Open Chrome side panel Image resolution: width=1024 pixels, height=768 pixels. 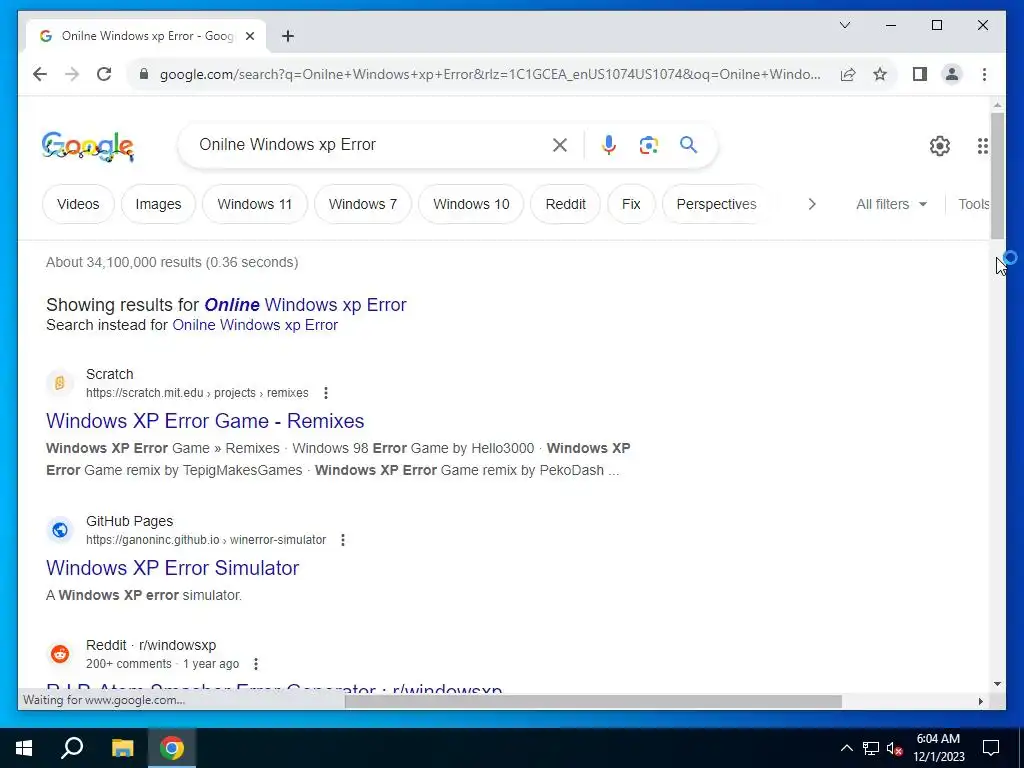tap(920, 74)
